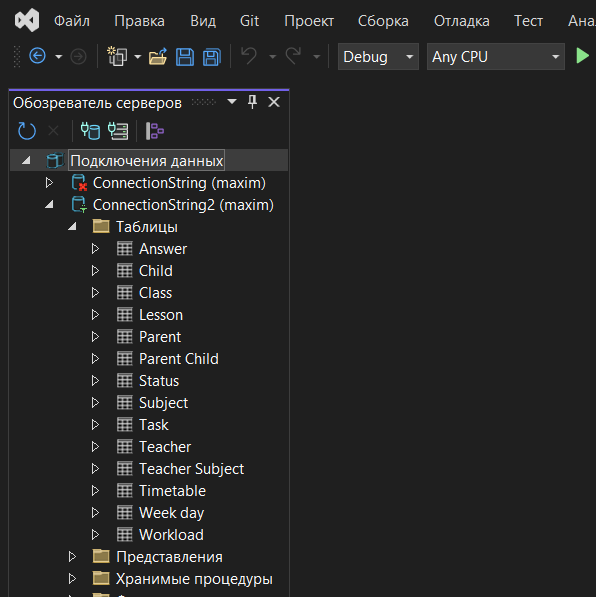
Task: Open the Server Explorer window options arrow
Action: click(232, 102)
